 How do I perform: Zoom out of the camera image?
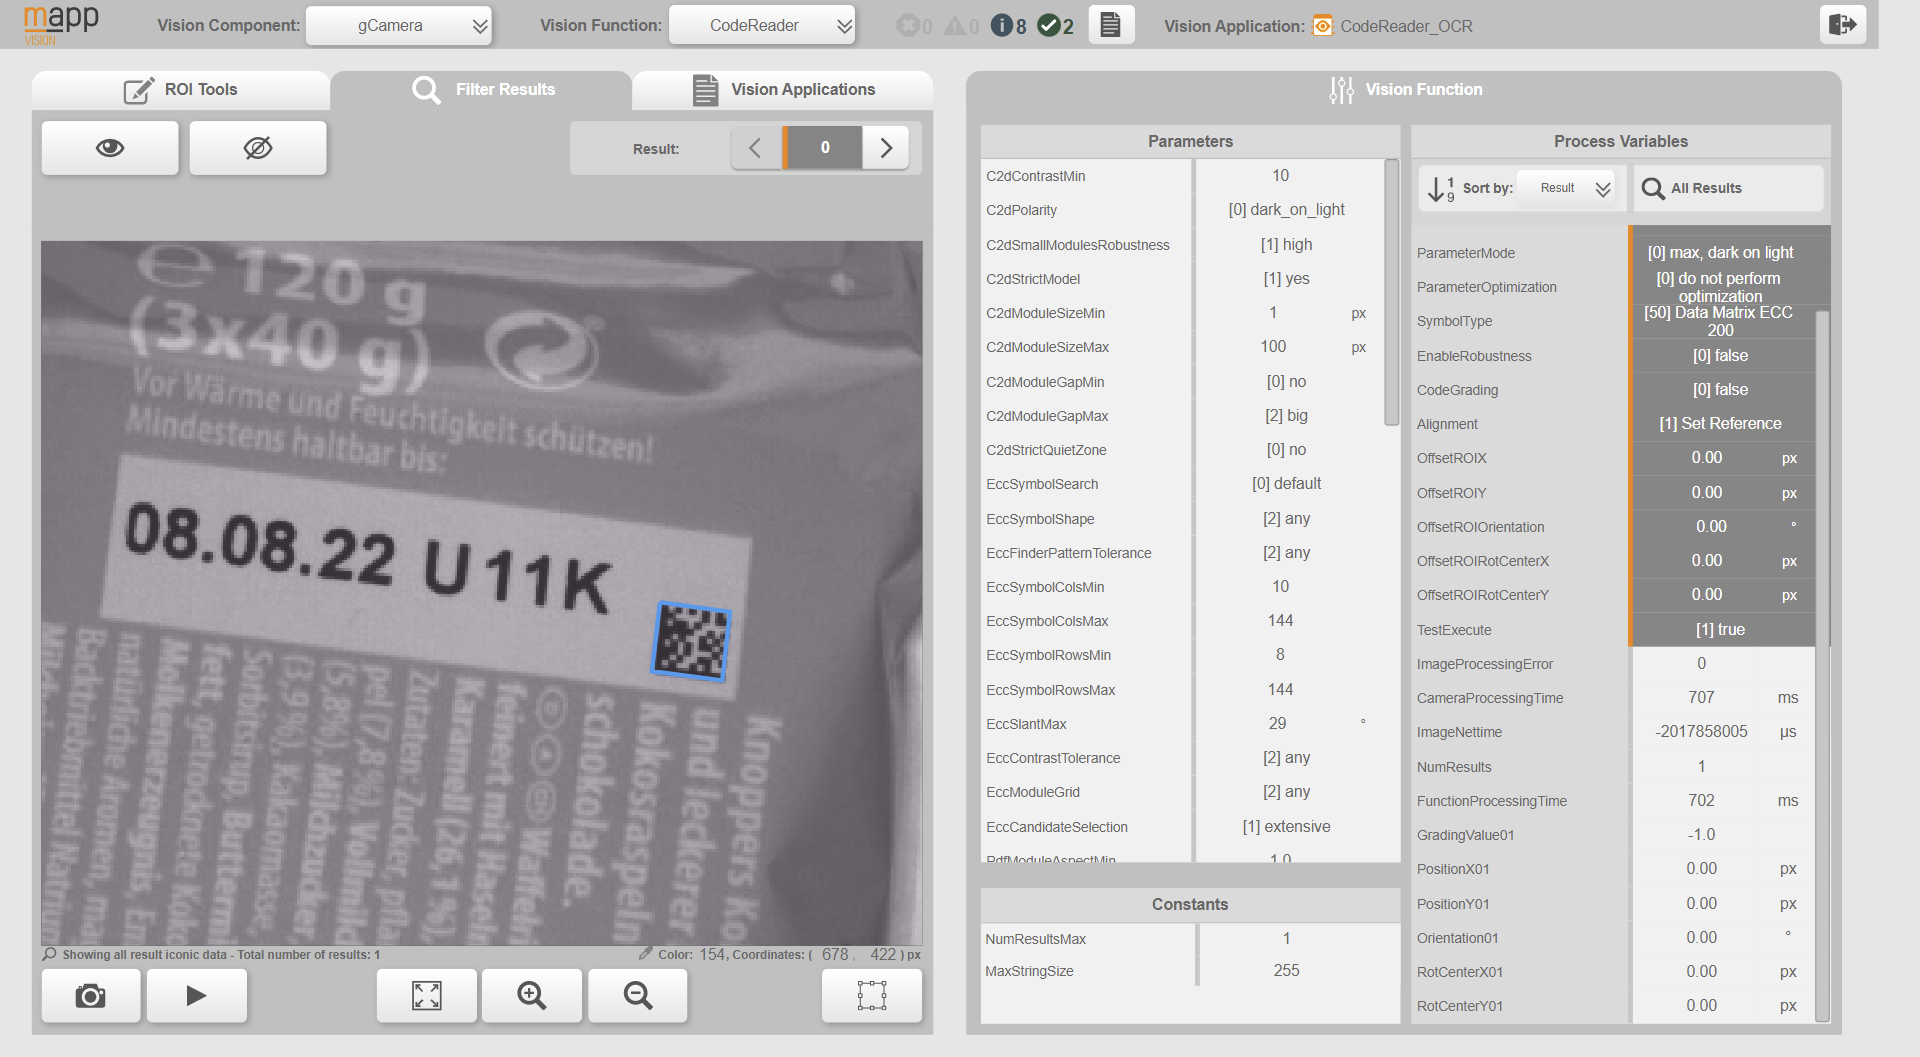(638, 995)
